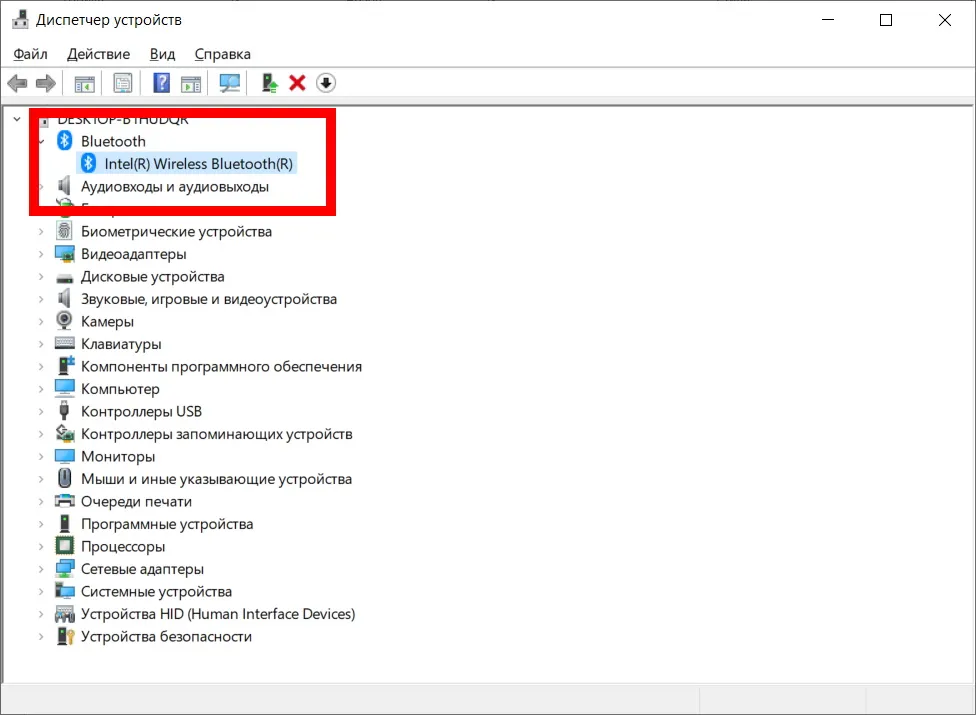Click the Устройства безопасности key icon
This screenshot has width=976, height=715.
point(65,636)
